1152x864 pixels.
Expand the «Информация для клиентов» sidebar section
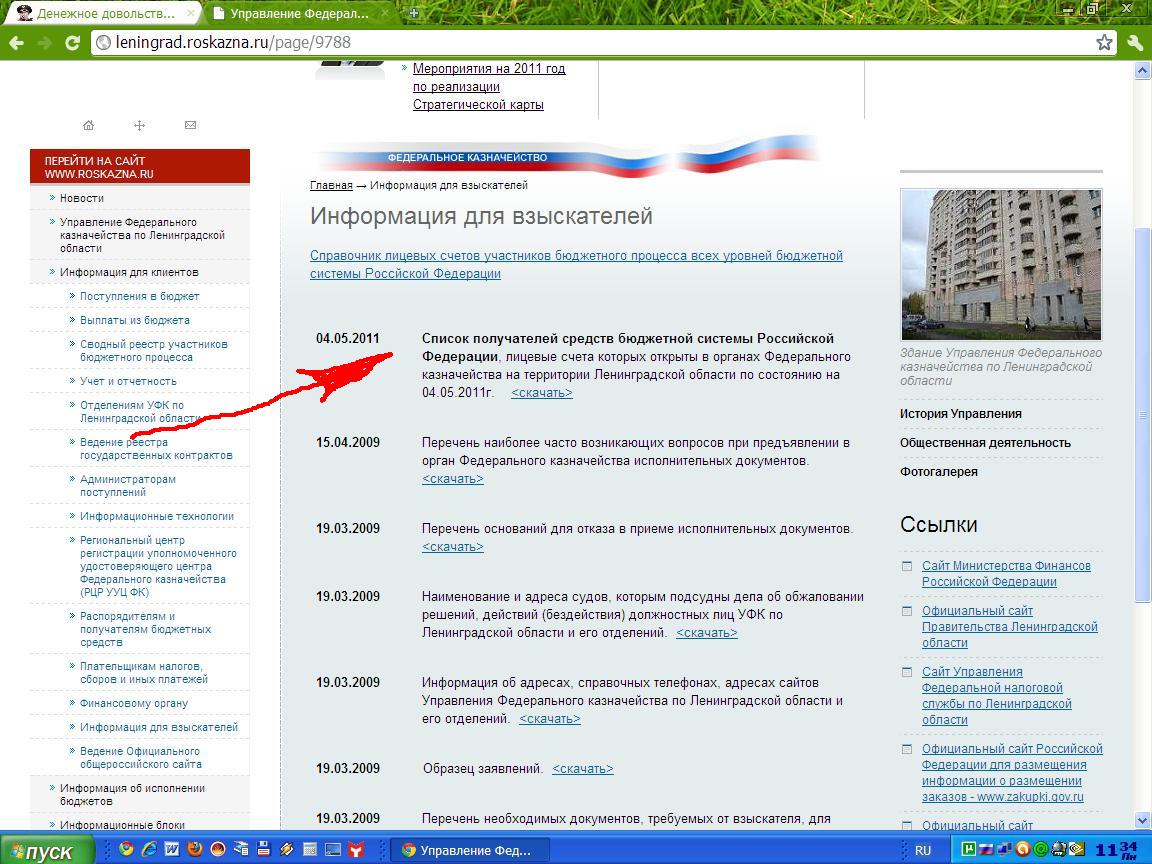point(129,272)
